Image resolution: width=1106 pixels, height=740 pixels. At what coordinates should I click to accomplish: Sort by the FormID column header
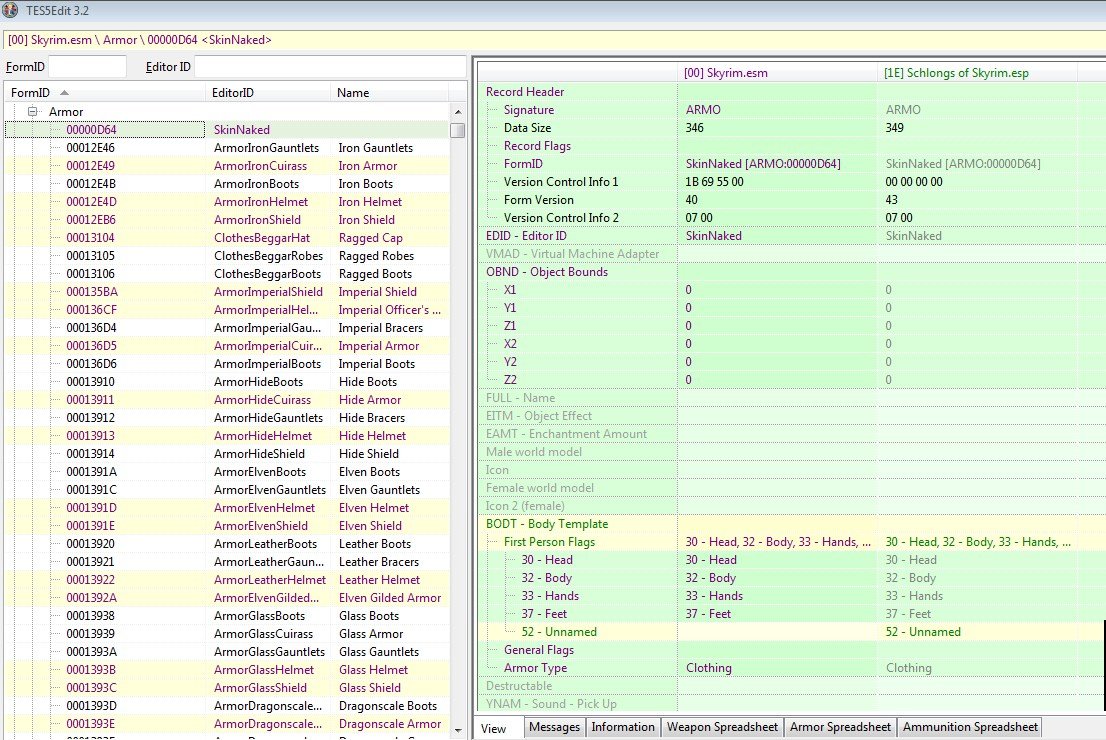tap(105, 92)
